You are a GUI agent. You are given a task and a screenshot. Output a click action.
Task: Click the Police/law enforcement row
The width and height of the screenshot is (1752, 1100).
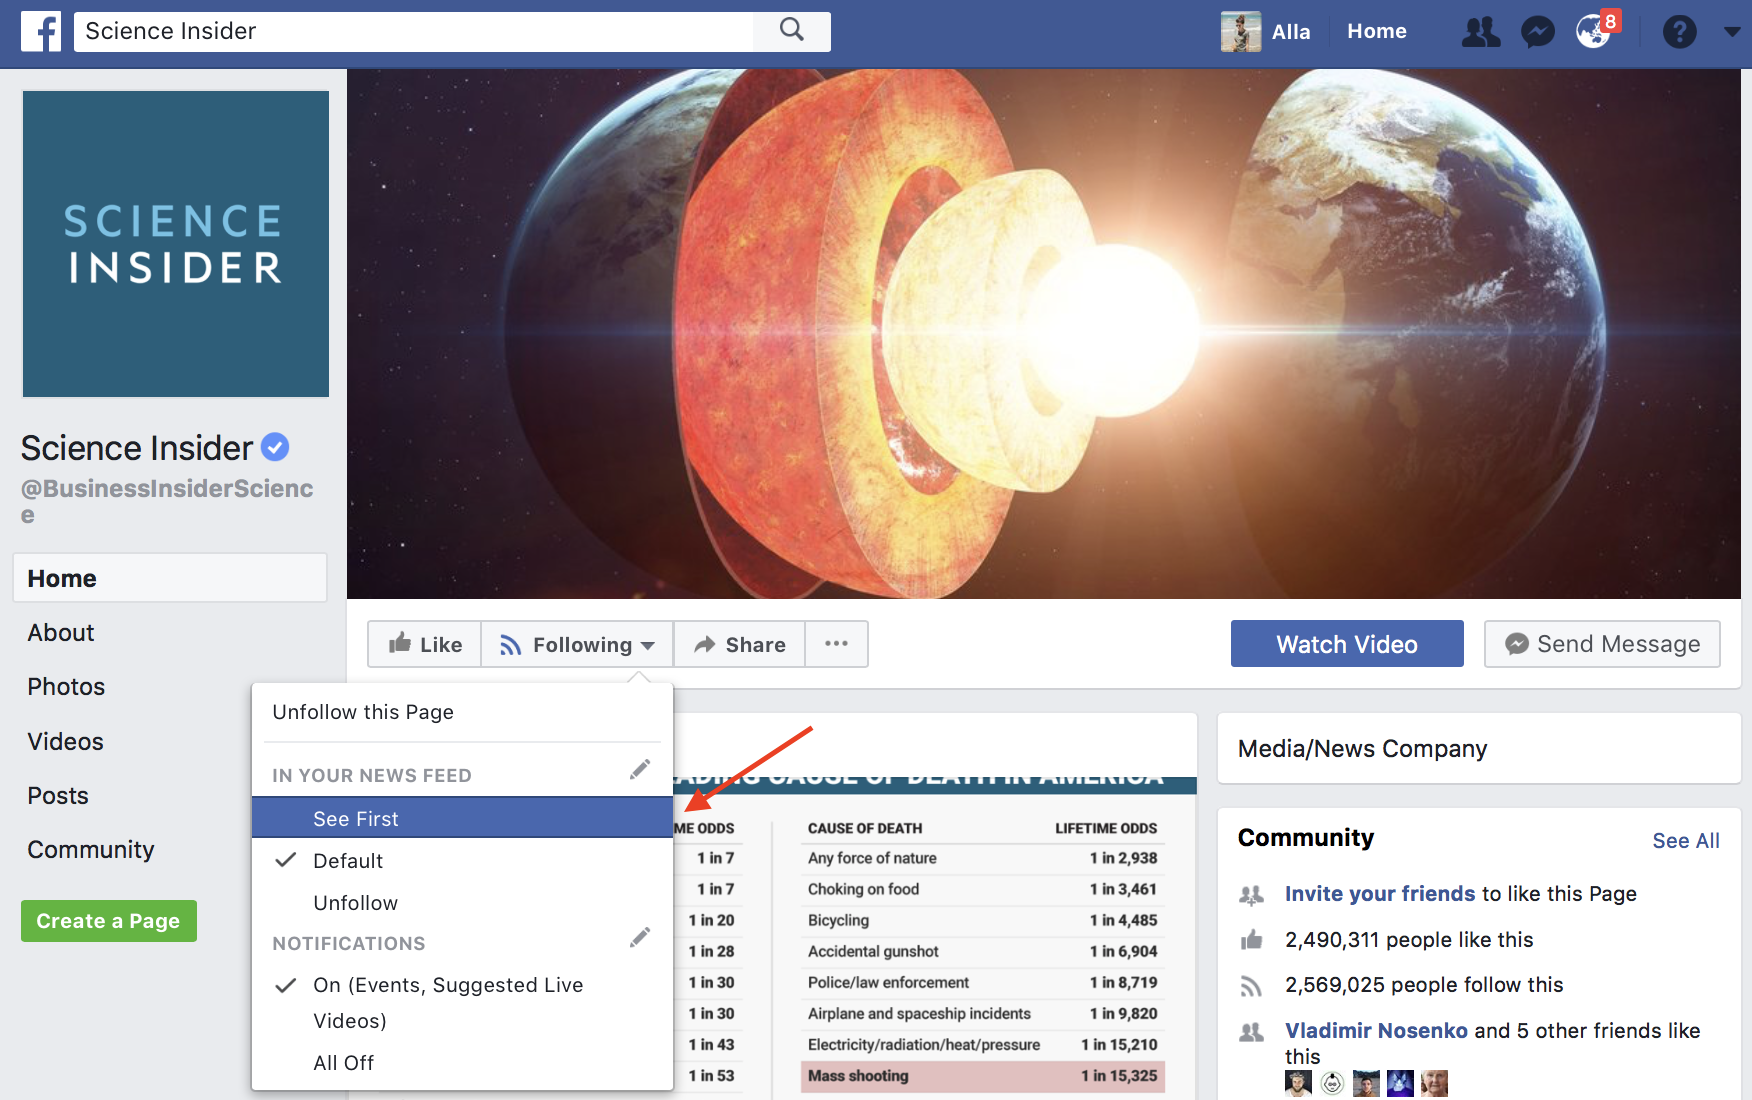[982, 982]
